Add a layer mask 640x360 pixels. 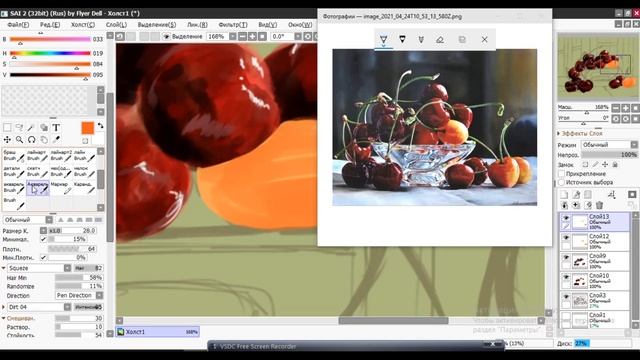click(x=632, y=195)
